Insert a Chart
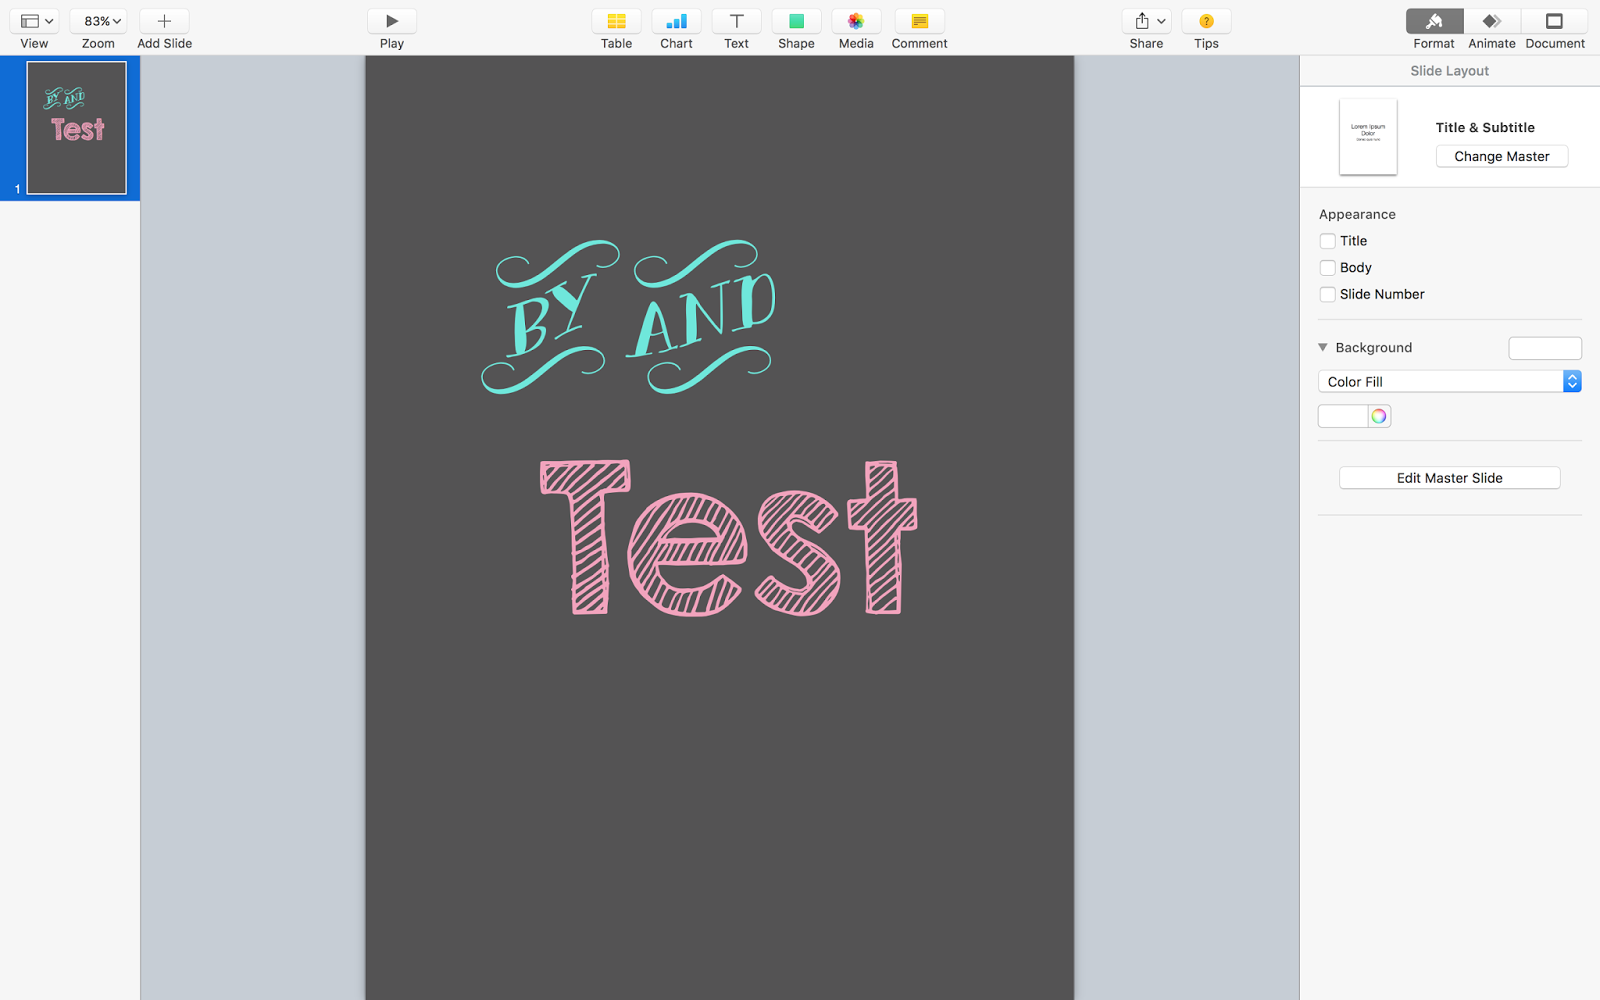1600x1000 pixels. 676,27
